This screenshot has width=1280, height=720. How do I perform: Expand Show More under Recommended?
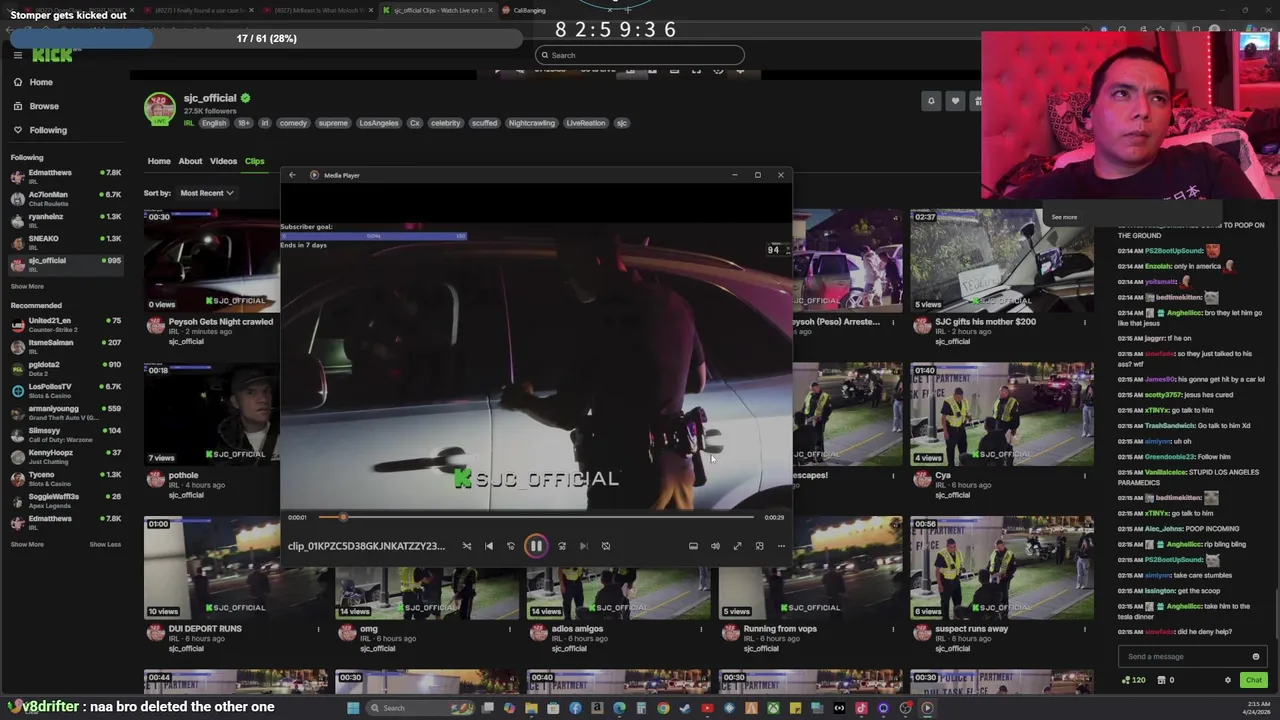click(x=27, y=544)
